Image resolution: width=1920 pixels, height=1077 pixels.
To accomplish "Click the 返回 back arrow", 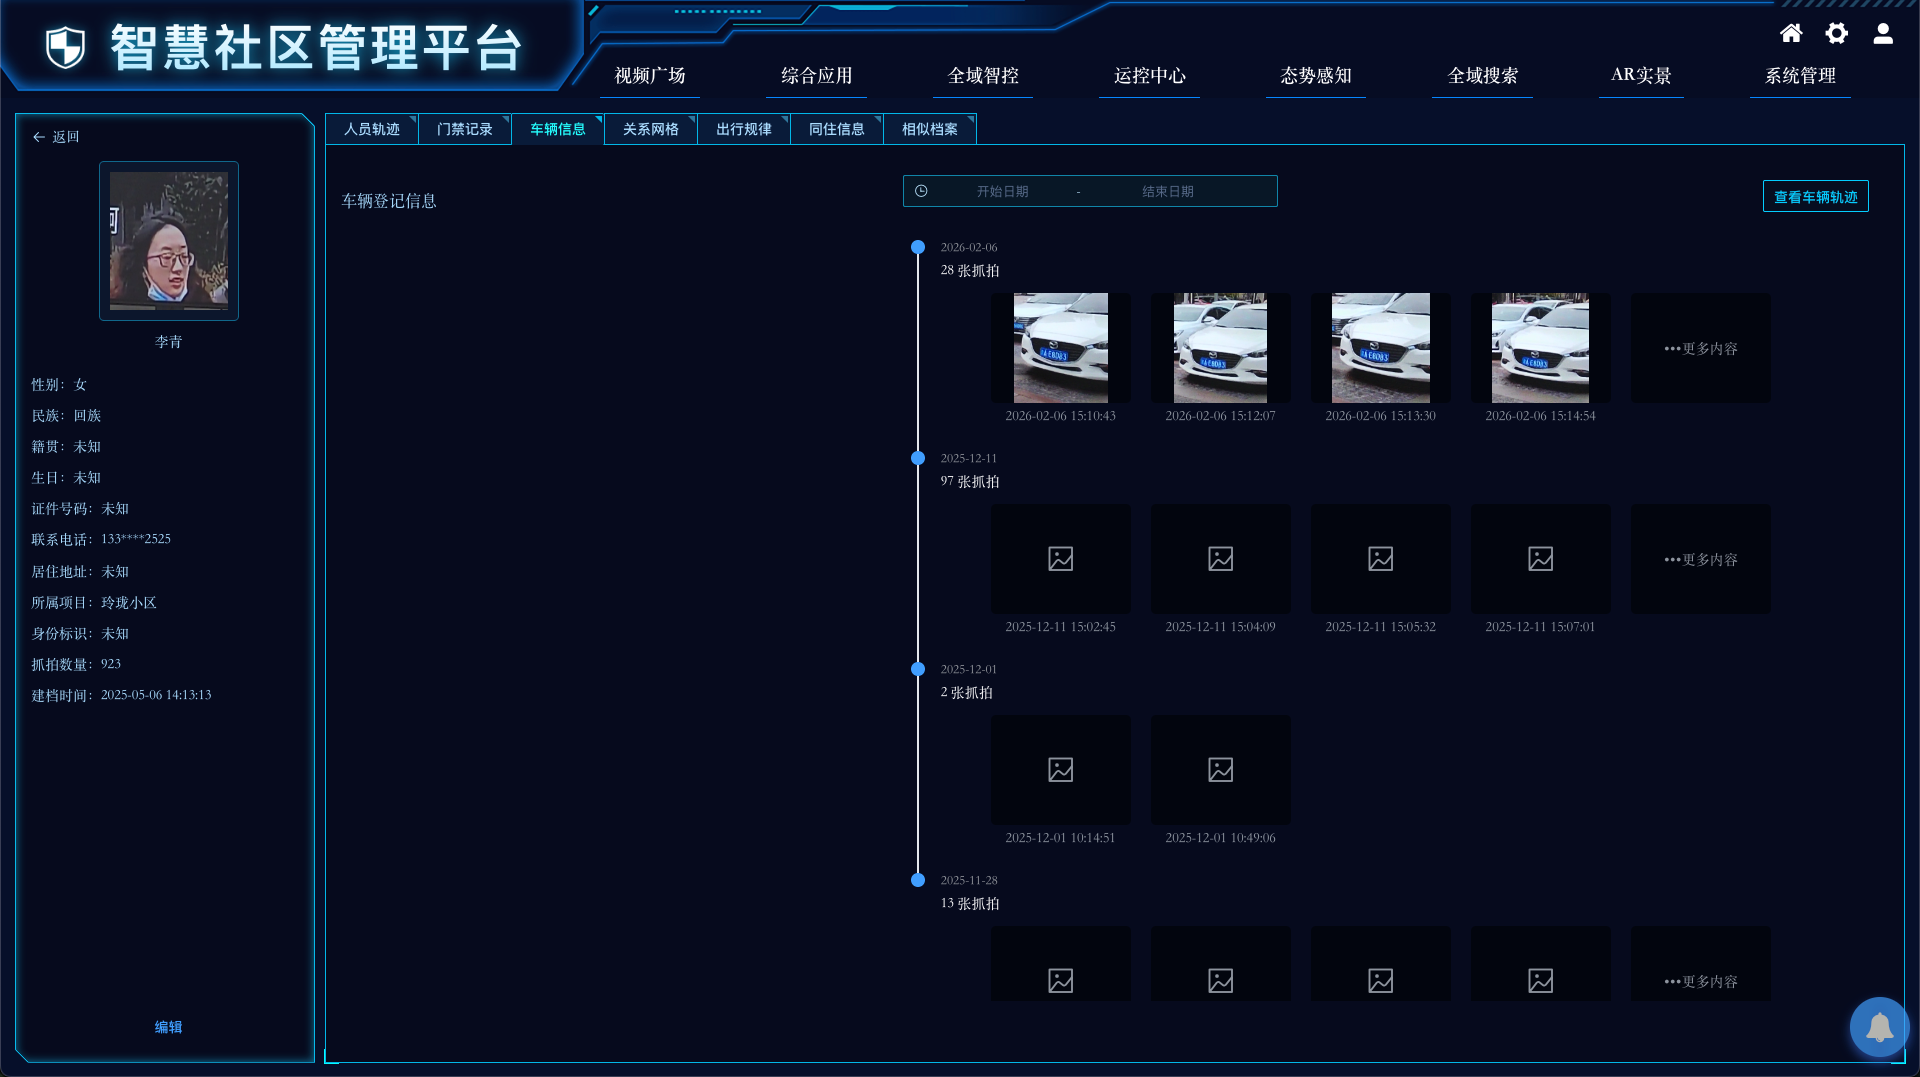I will click(x=39, y=137).
